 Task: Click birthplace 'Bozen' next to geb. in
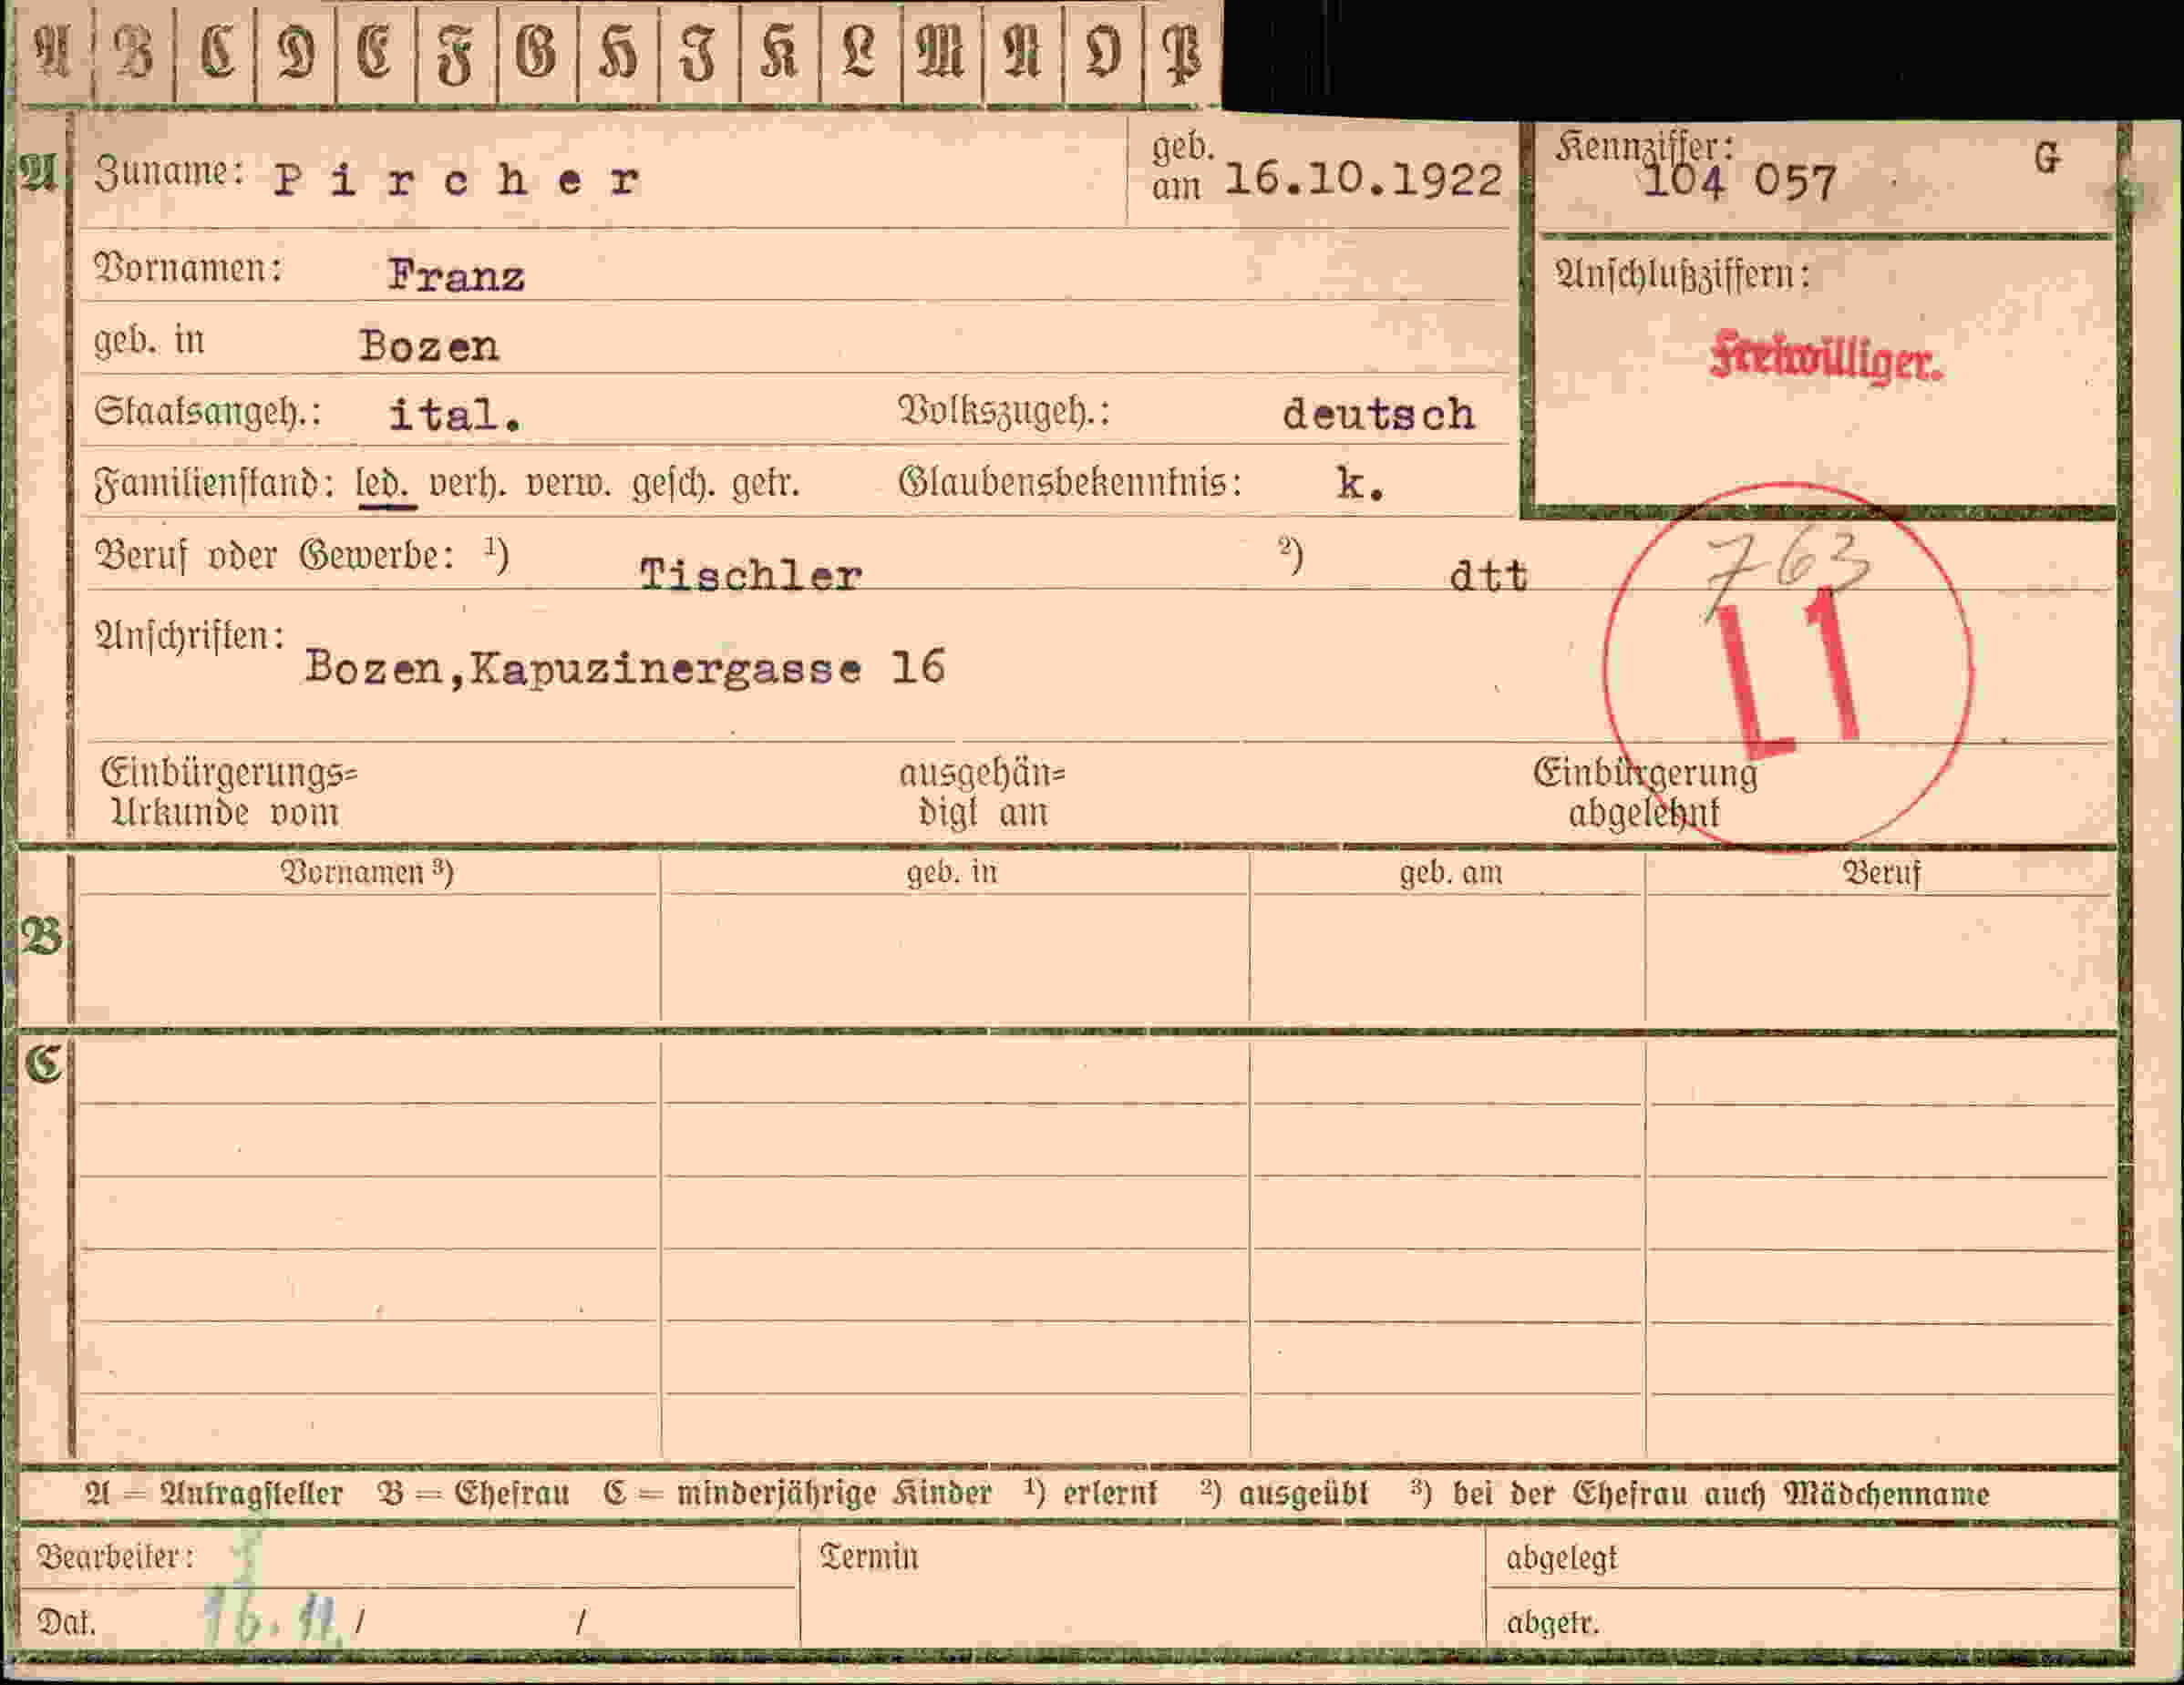[x=429, y=347]
